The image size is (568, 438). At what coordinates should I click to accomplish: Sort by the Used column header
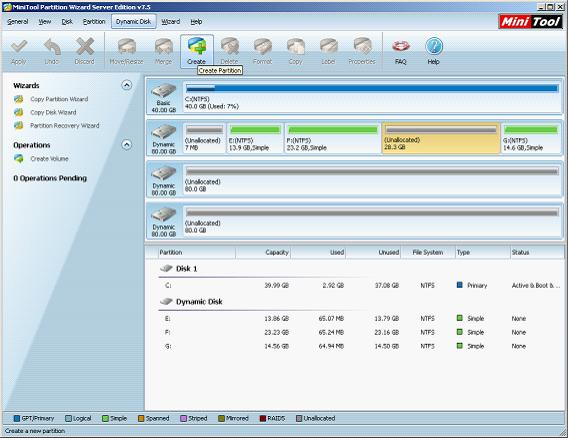(x=318, y=253)
